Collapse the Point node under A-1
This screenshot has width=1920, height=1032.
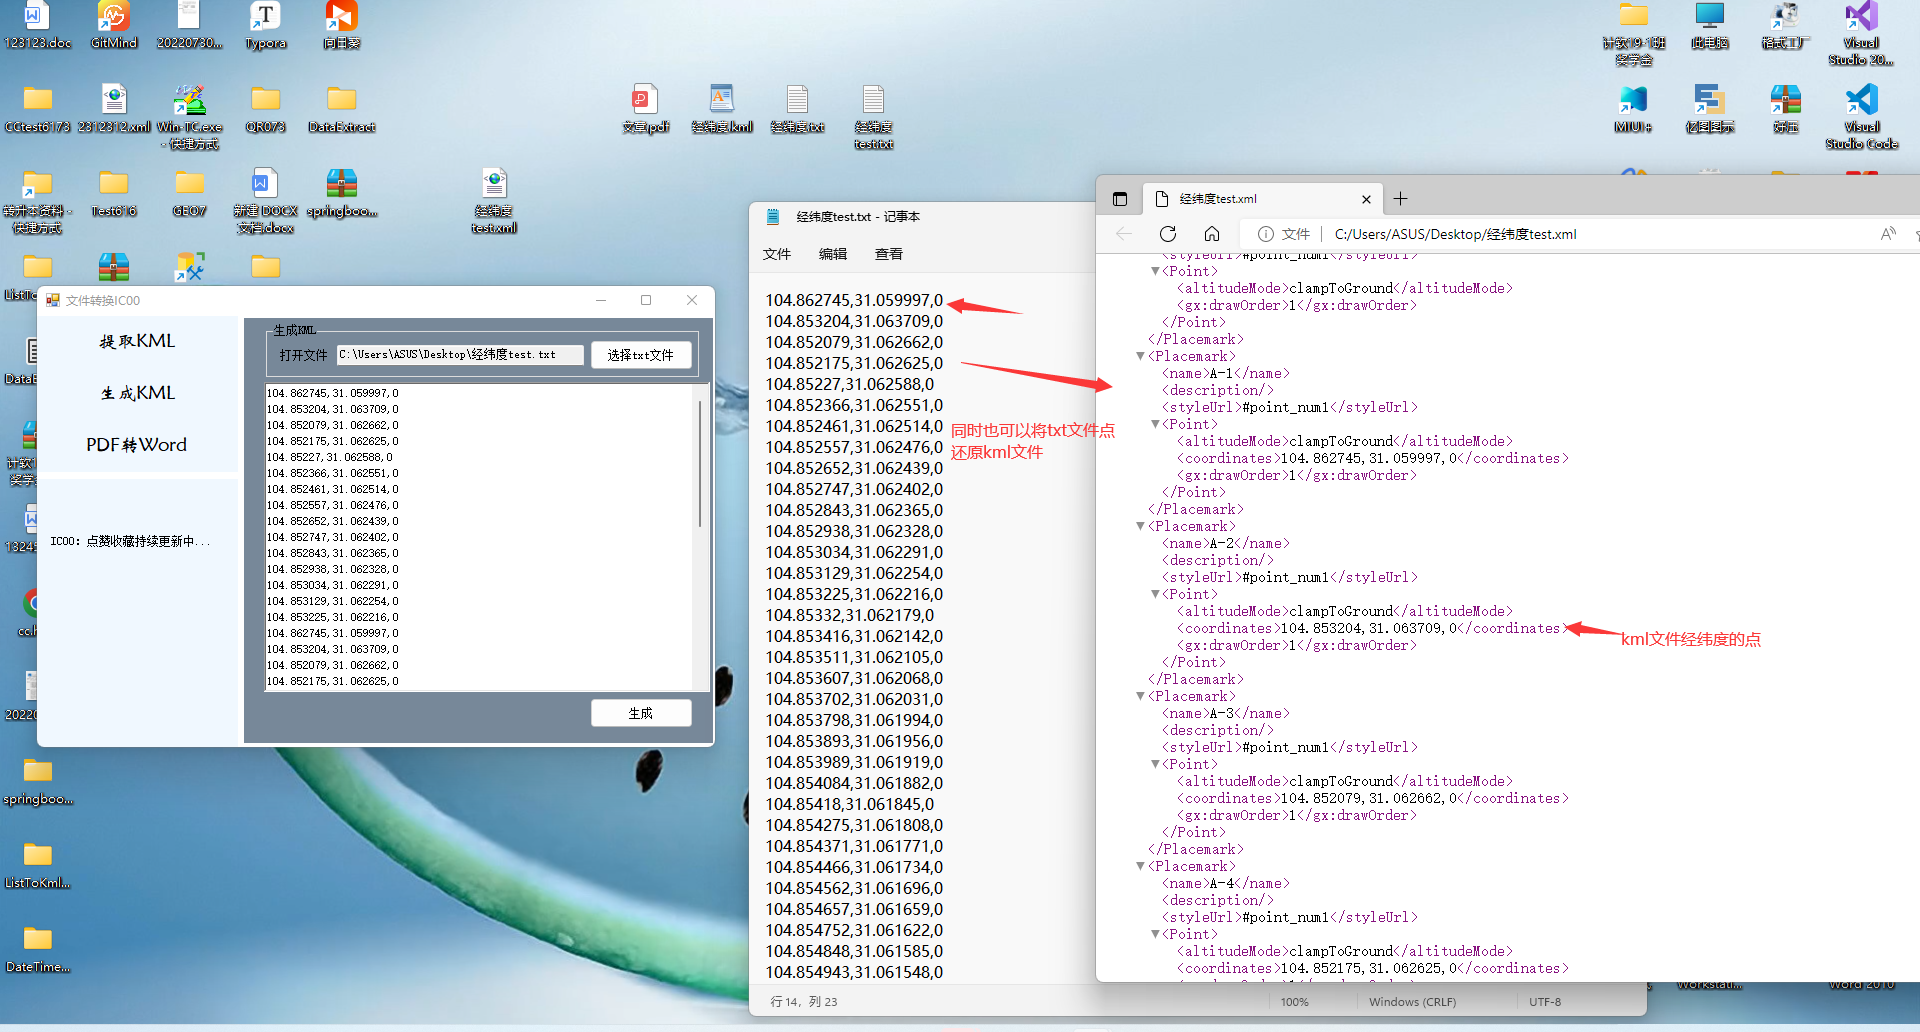click(x=1155, y=424)
